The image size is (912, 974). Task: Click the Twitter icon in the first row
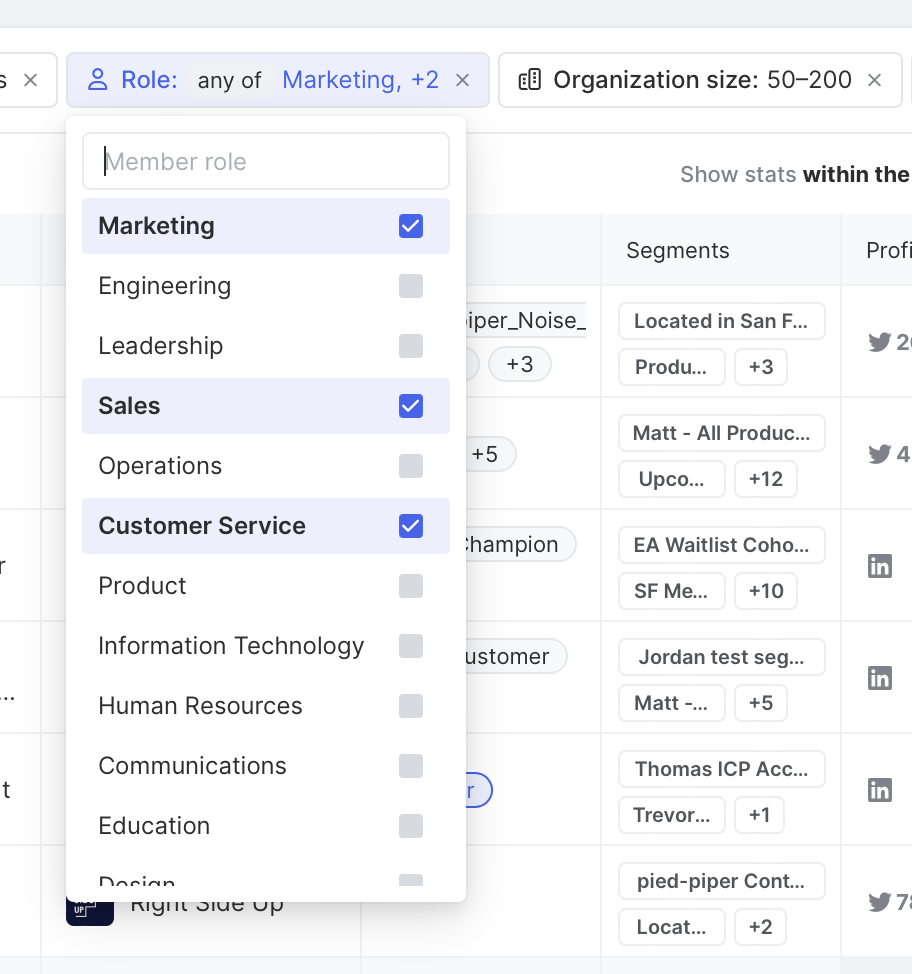tap(879, 343)
